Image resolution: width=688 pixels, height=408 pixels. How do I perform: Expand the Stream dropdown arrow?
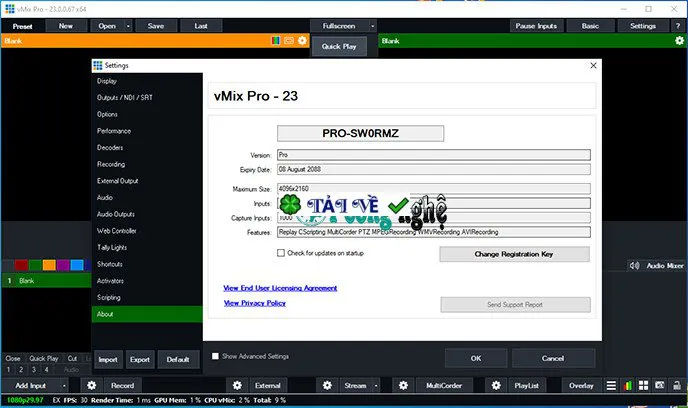coord(376,386)
